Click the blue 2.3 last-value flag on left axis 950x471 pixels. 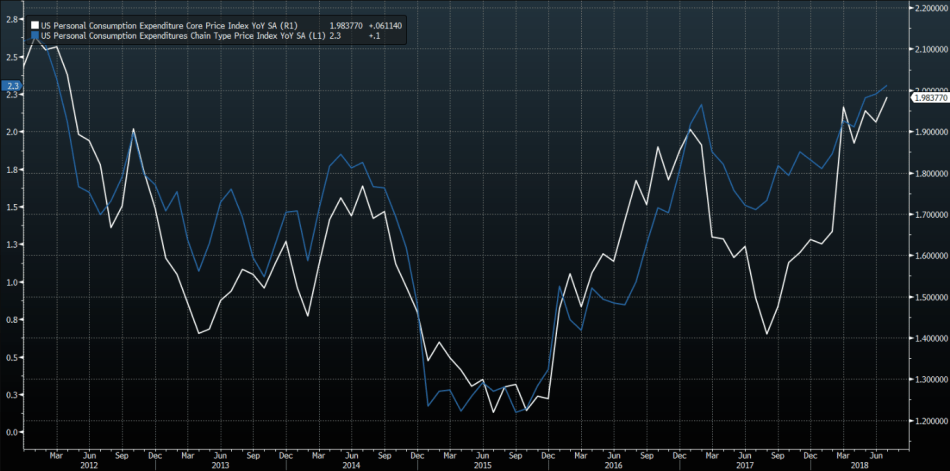pyautogui.click(x=11, y=86)
